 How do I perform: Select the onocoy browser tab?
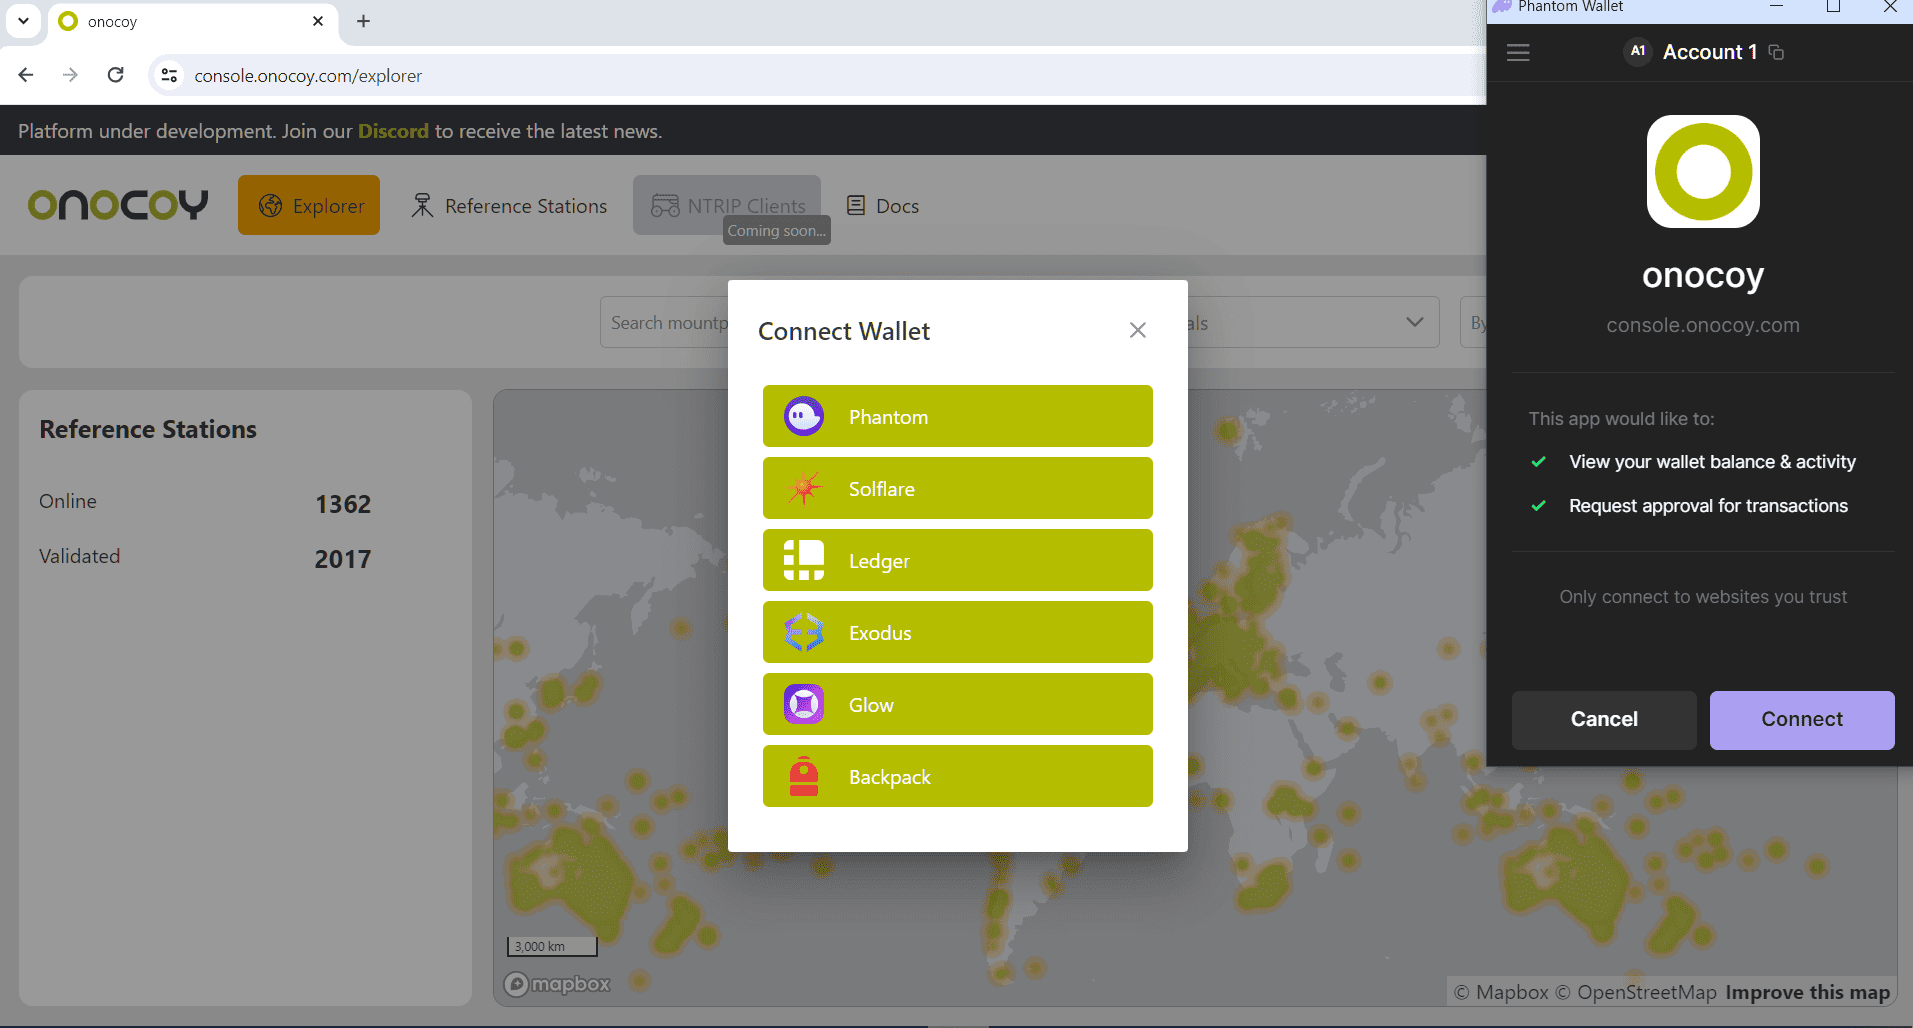tap(193, 21)
